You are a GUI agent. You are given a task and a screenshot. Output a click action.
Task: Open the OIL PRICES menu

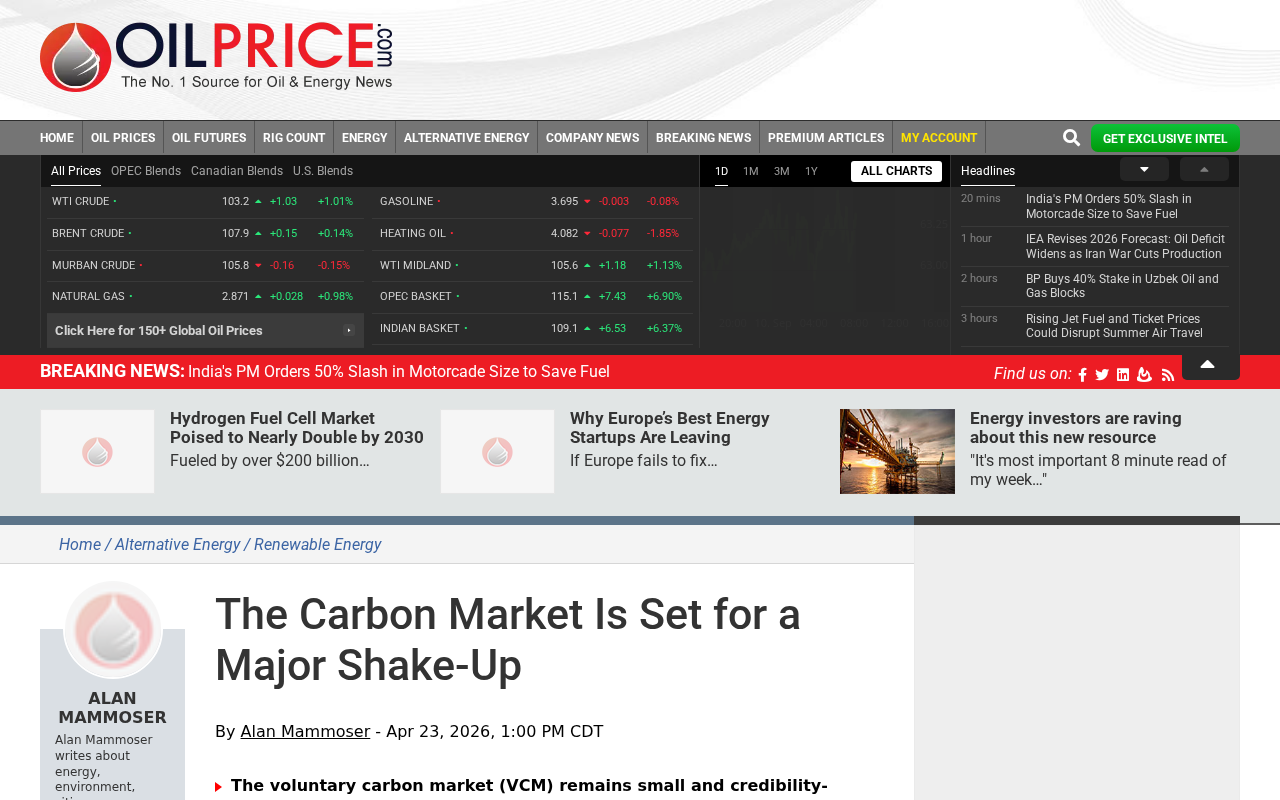123,138
